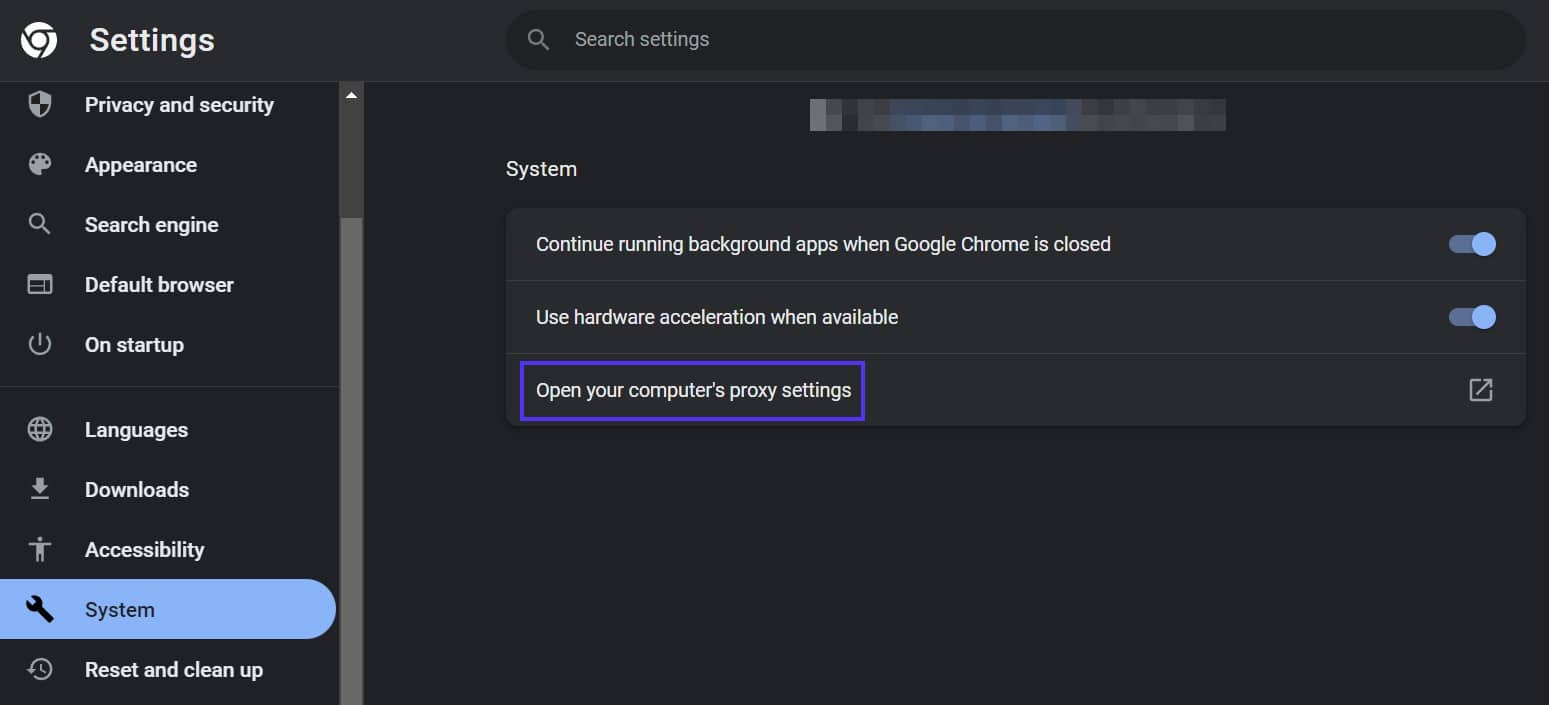Toggle hardware acceleration off

click(1471, 317)
